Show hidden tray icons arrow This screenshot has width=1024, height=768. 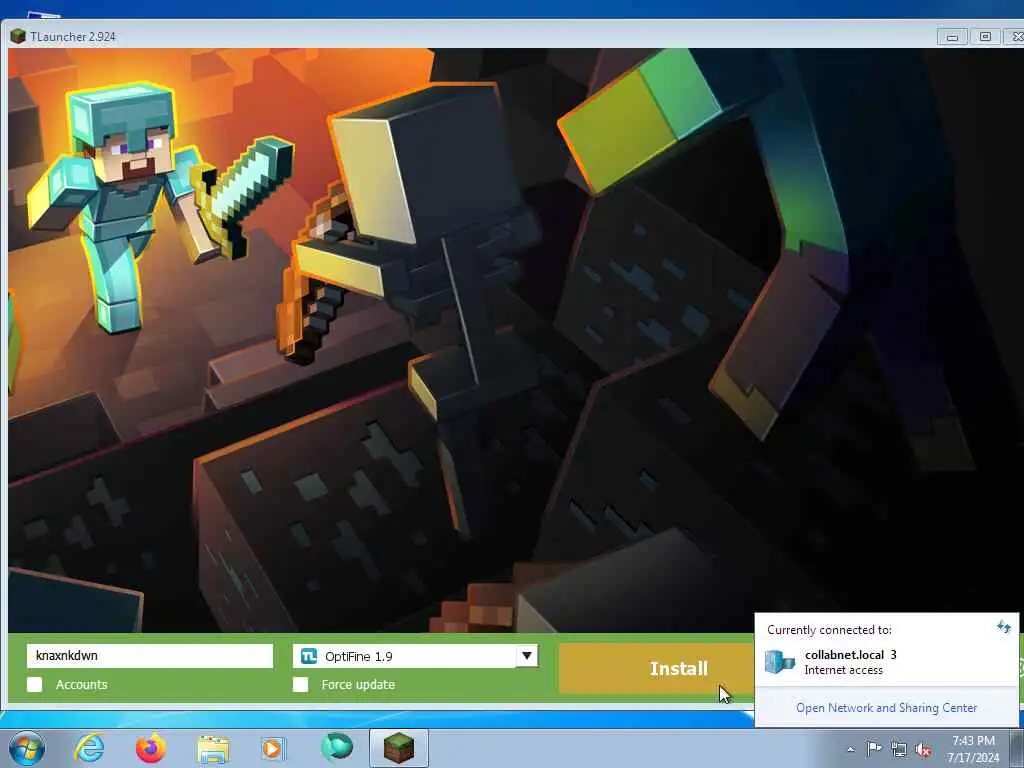(x=850, y=749)
